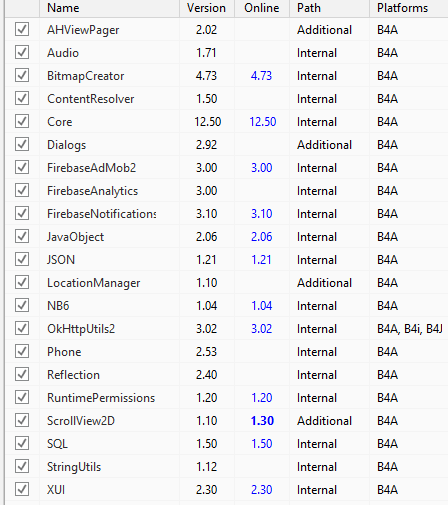Click platforms B4A, B4i, B4J cell

(410, 329)
